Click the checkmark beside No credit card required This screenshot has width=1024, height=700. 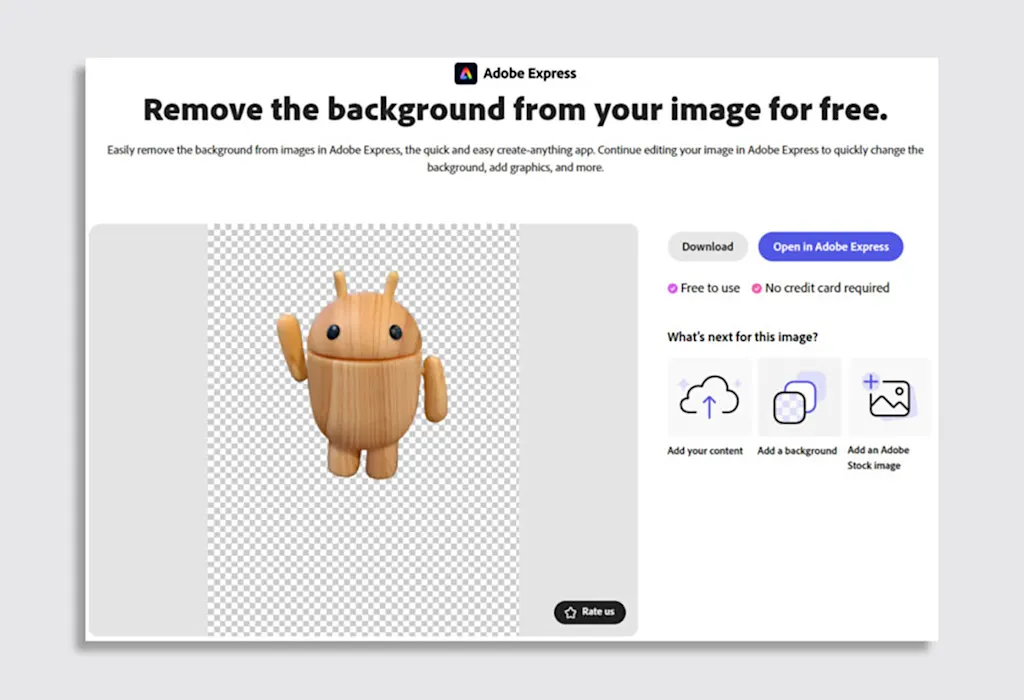pyautogui.click(x=756, y=288)
